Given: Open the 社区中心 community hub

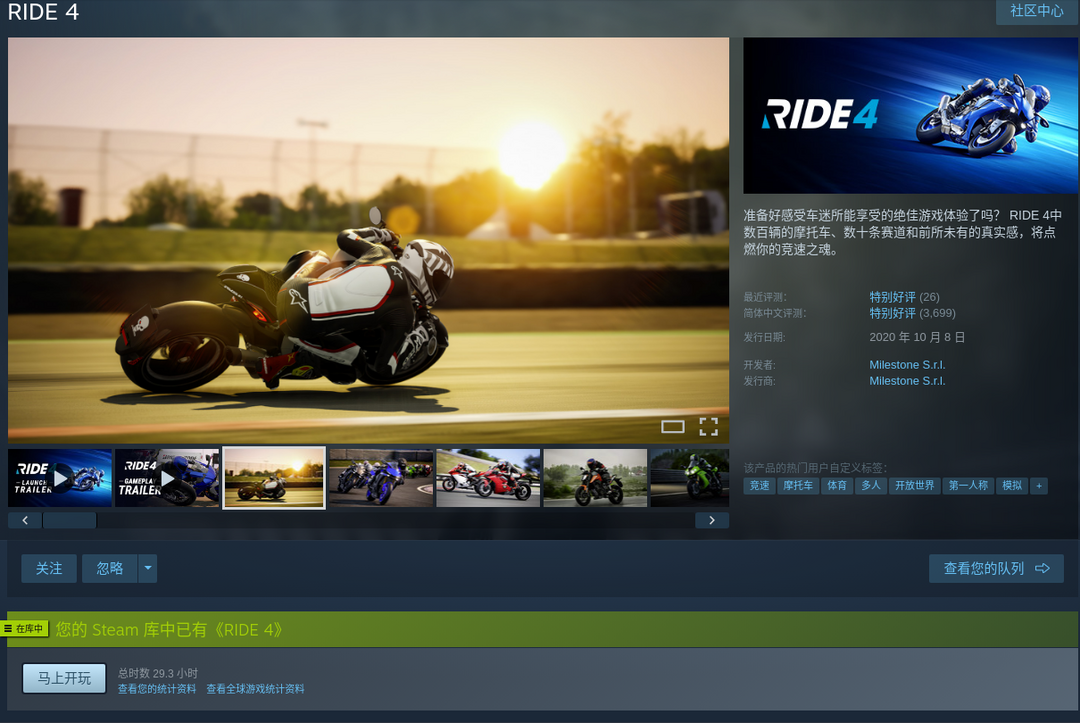Looking at the screenshot, I should (x=1037, y=11).
